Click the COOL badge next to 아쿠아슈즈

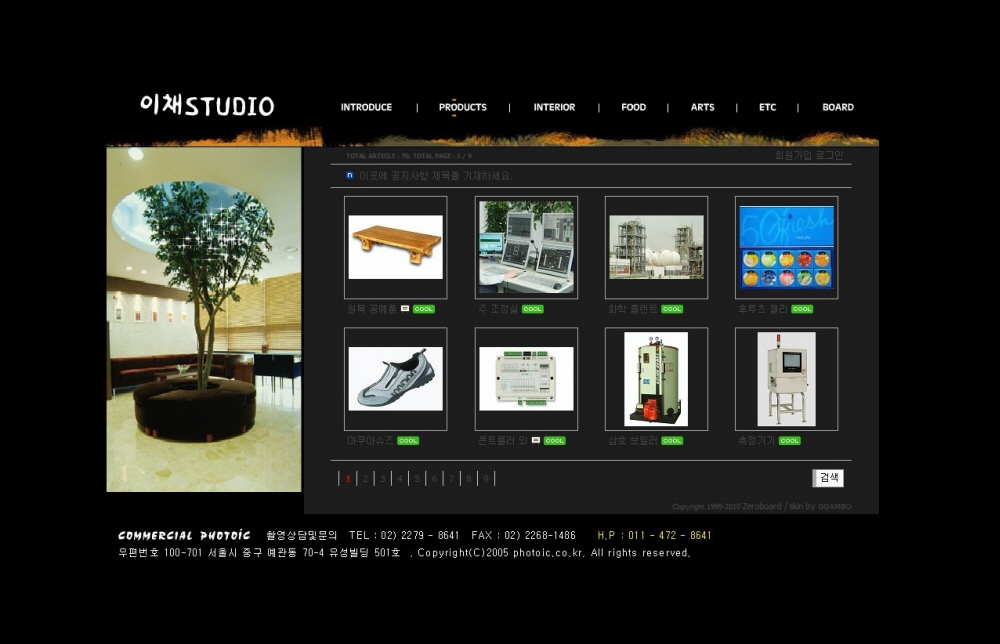point(408,441)
